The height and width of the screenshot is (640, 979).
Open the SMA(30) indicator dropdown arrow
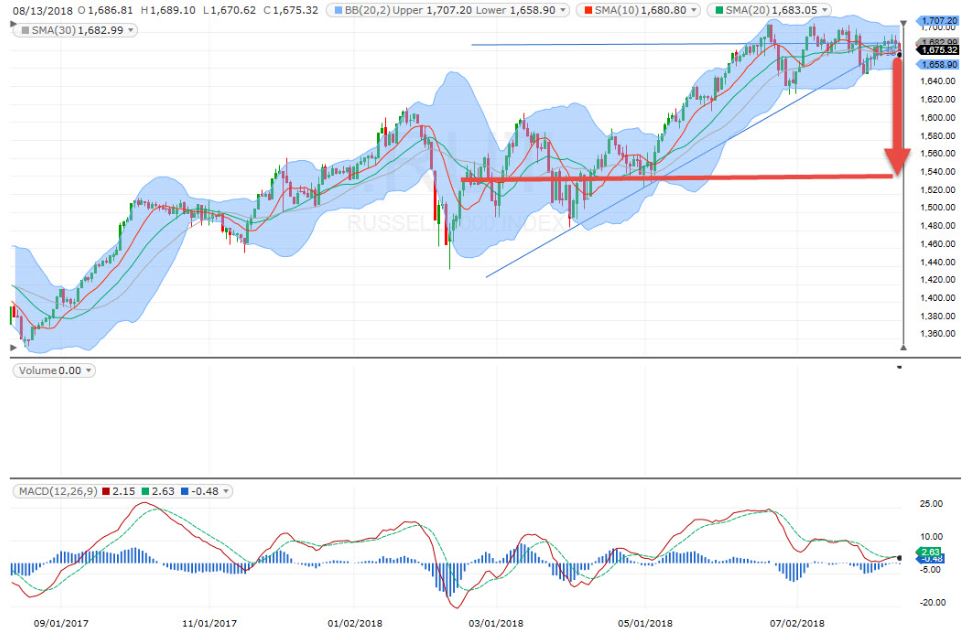tap(130, 30)
